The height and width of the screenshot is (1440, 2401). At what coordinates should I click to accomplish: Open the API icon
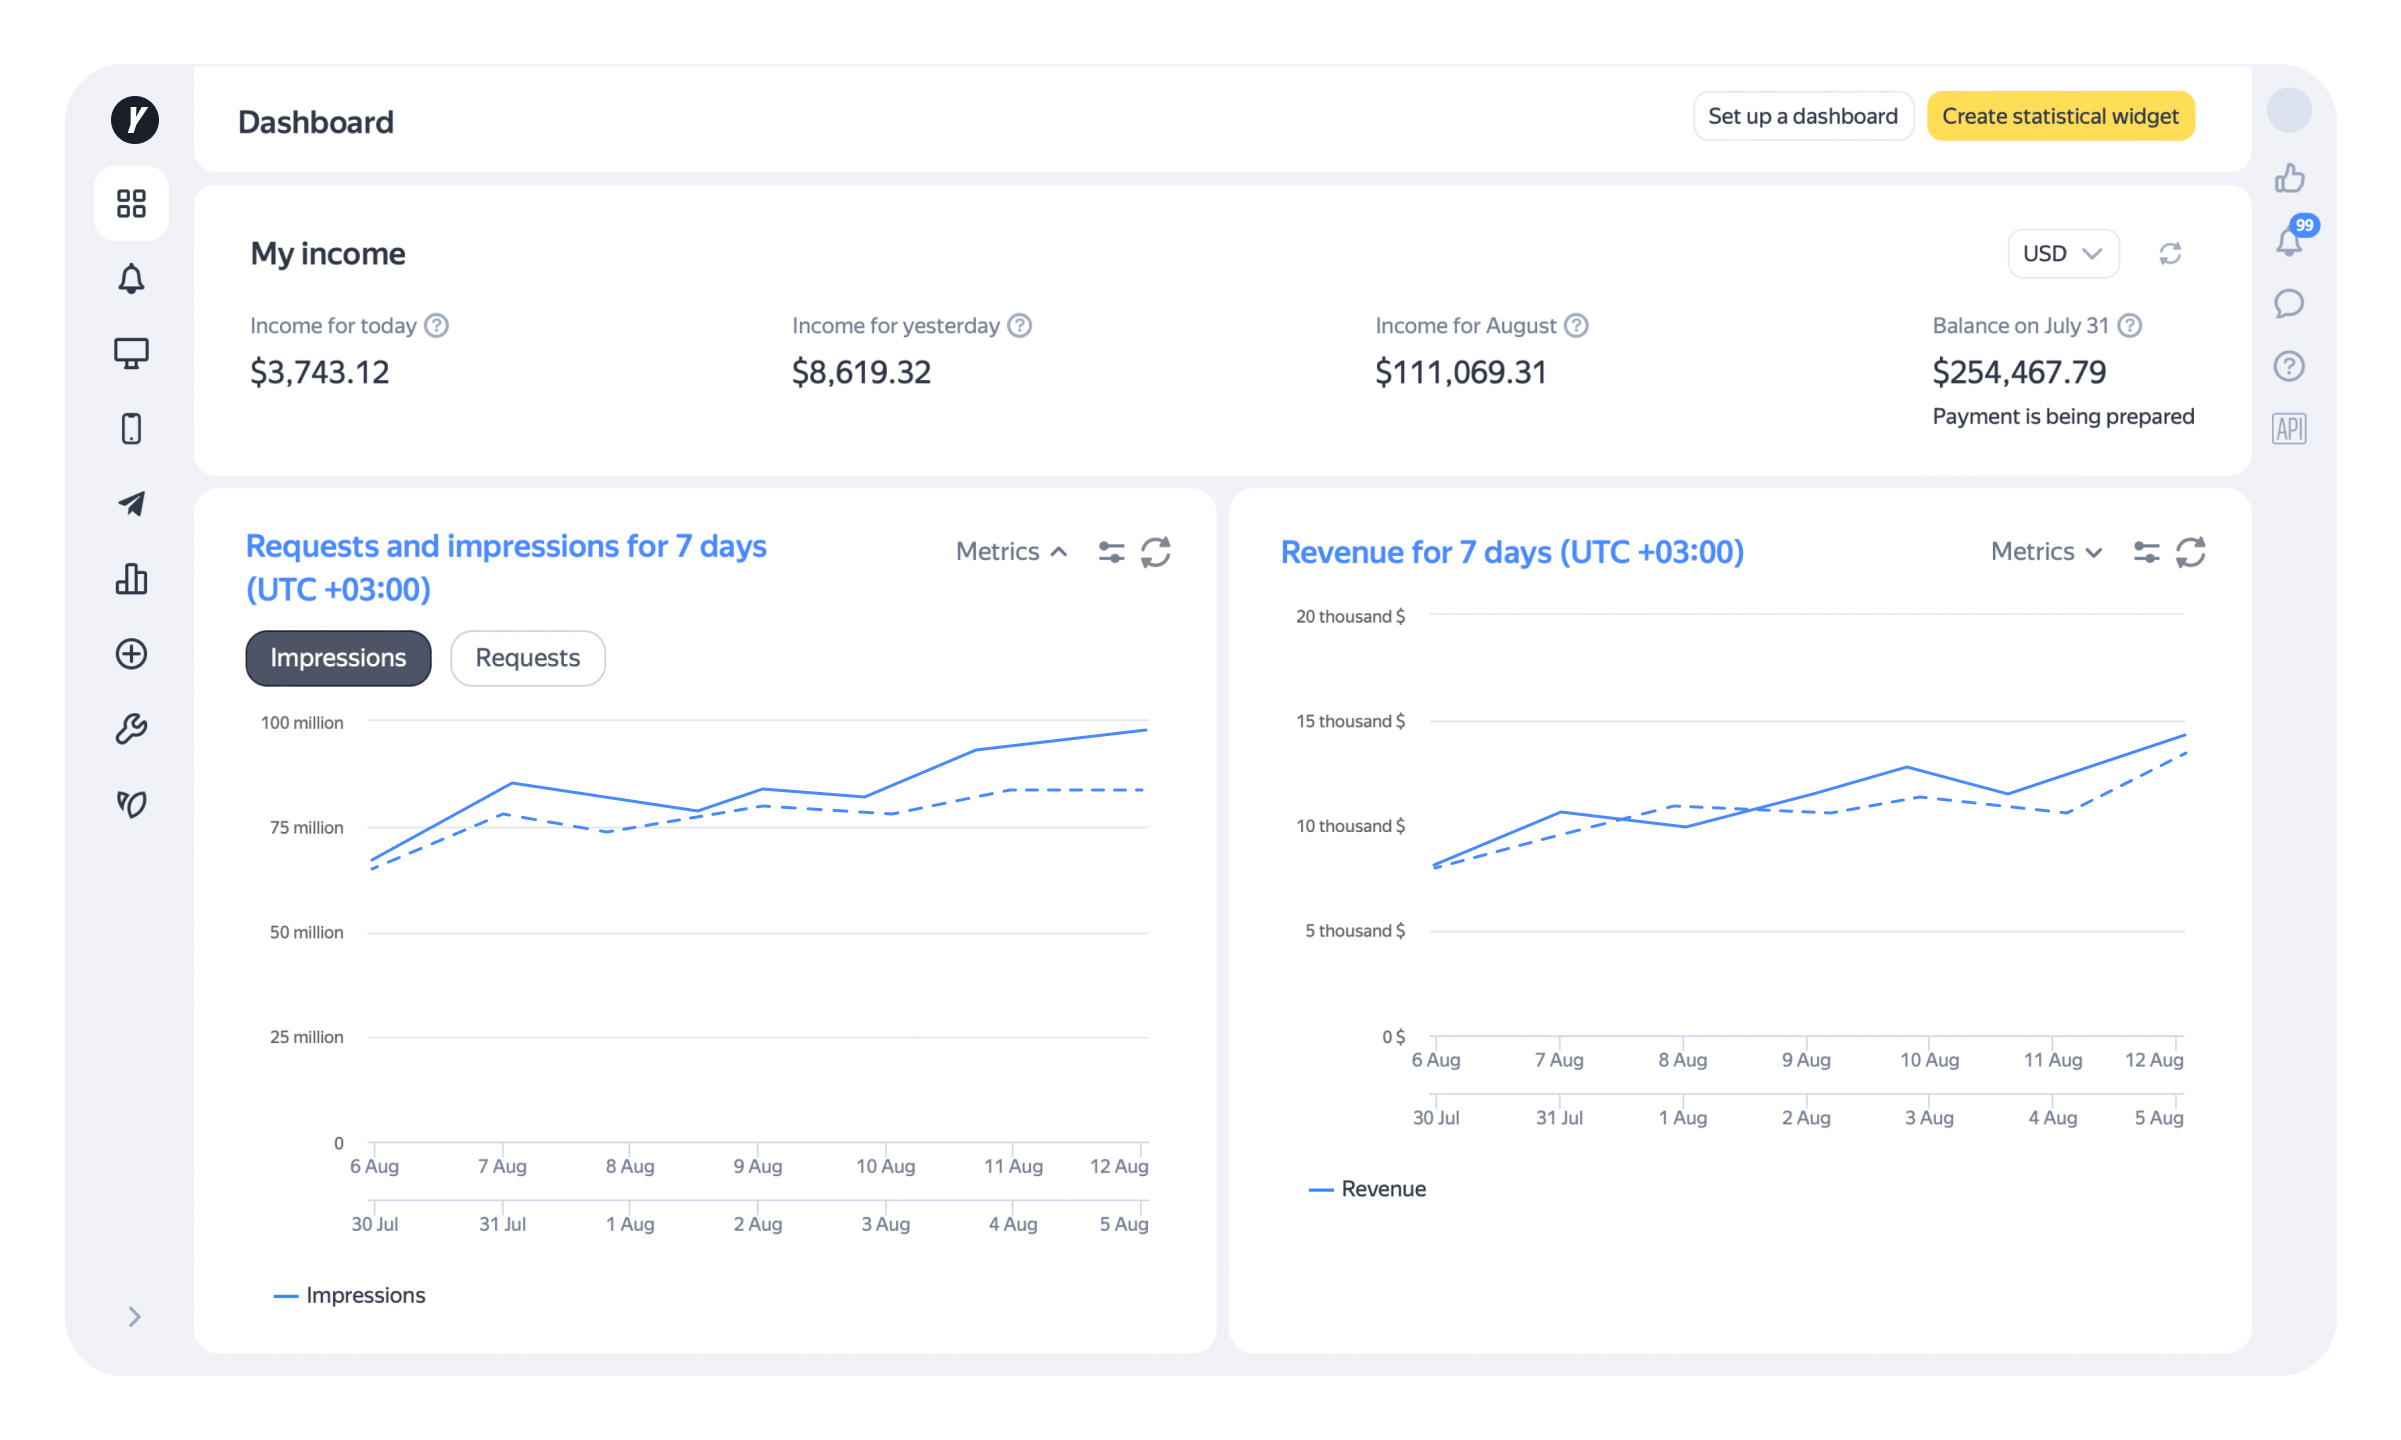point(2289,429)
